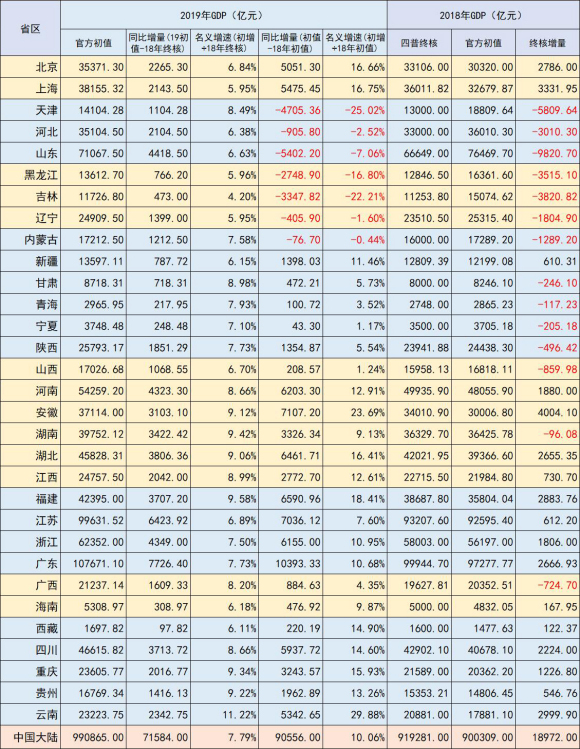Image resolution: width=580 pixels, height=749 pixels.
Task: Select the 官方初值 column header under 2019
Action: click(x=94, y=43)
